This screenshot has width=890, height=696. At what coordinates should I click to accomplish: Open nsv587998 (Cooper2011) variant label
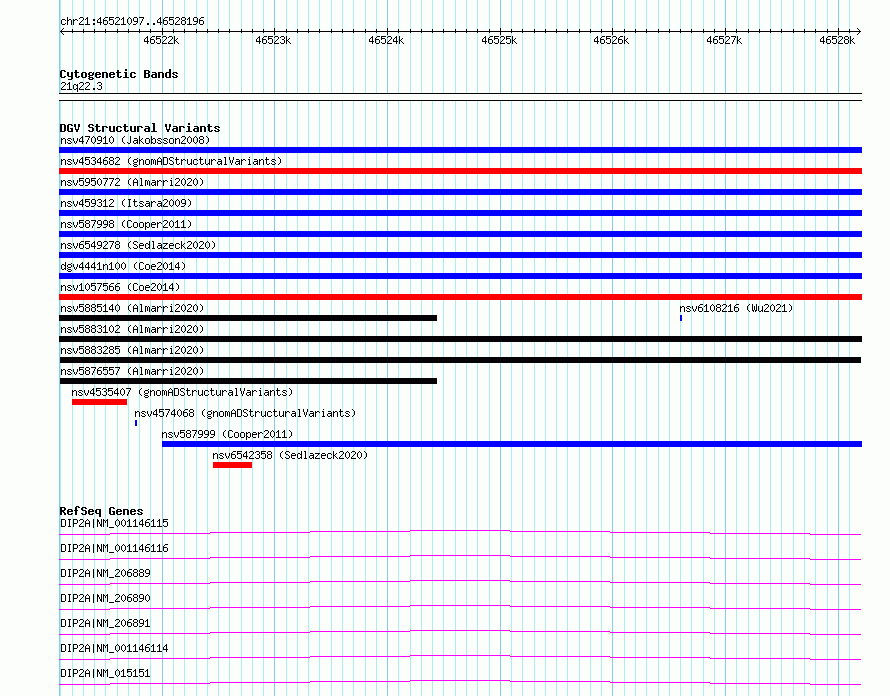126,224
